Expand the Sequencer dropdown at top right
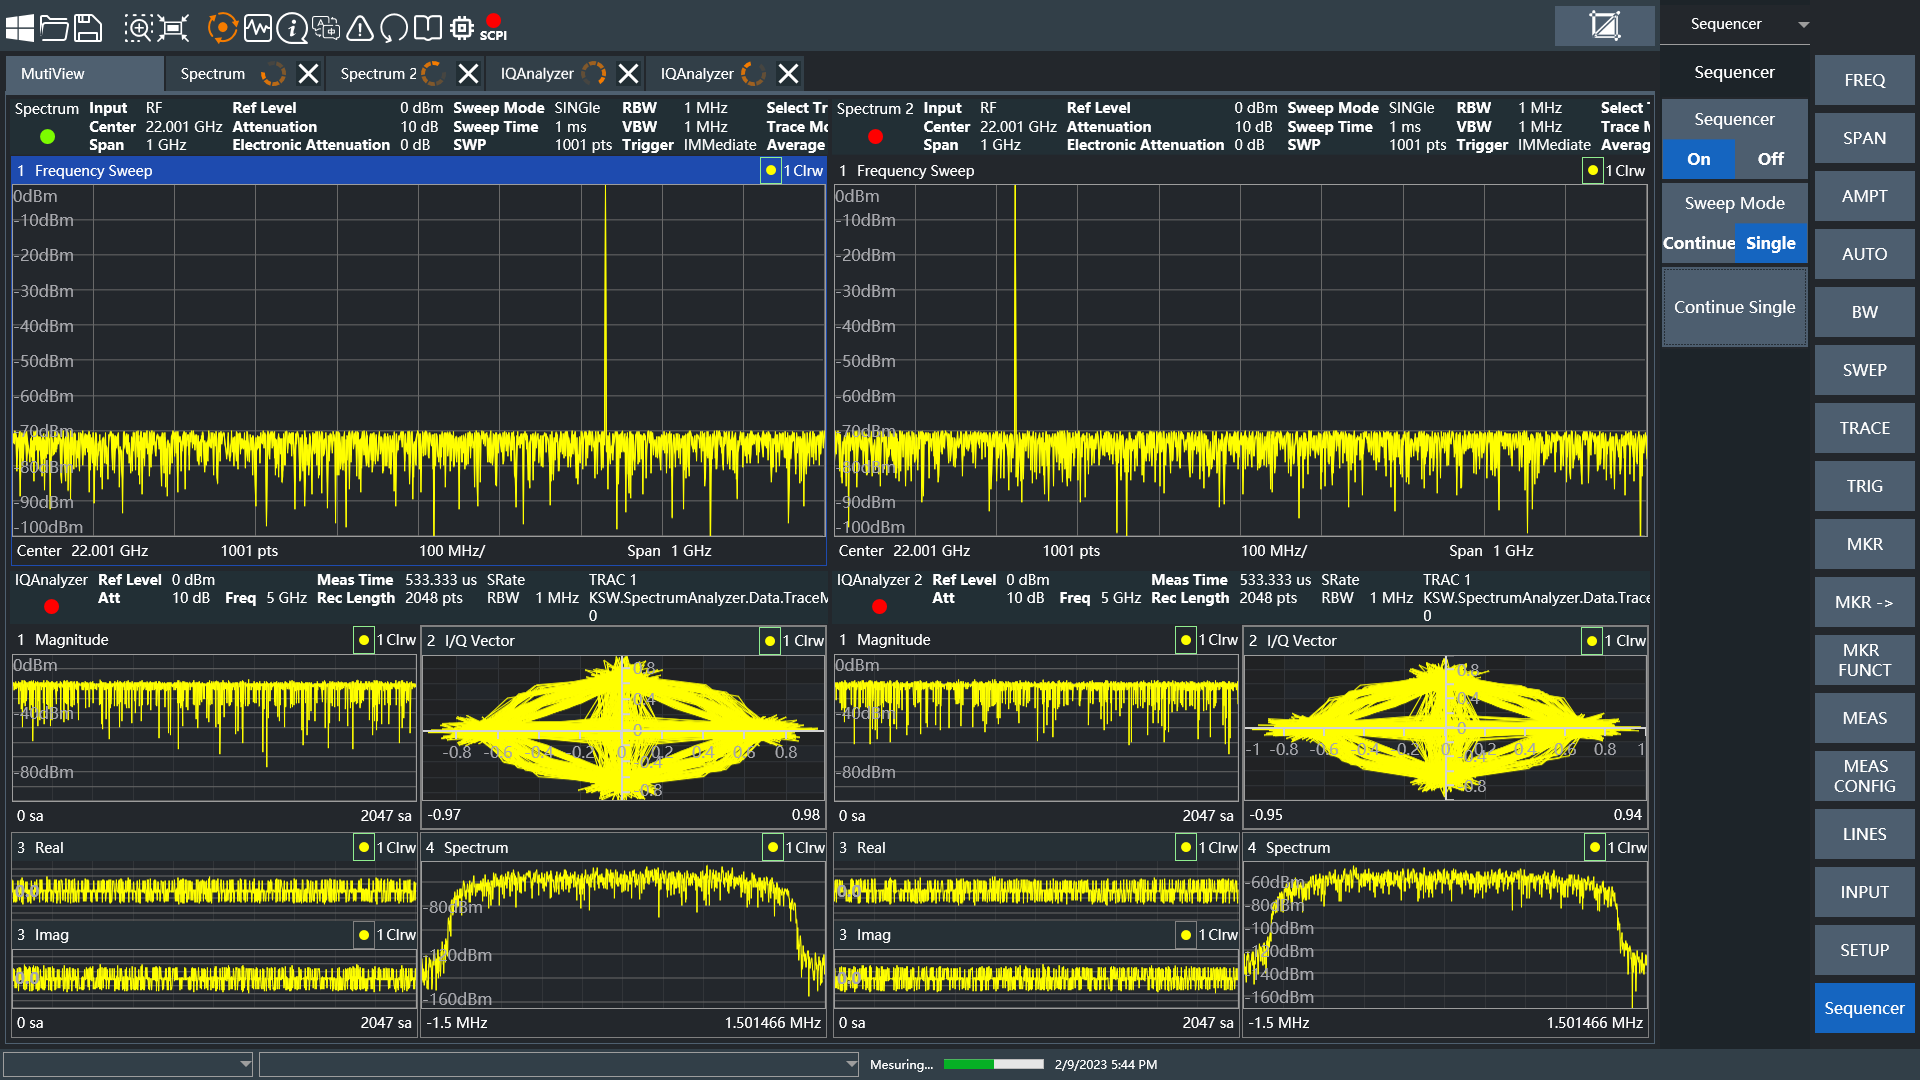The height and width of the screenshot is (1080, 1920). [x=1803, y=25]
